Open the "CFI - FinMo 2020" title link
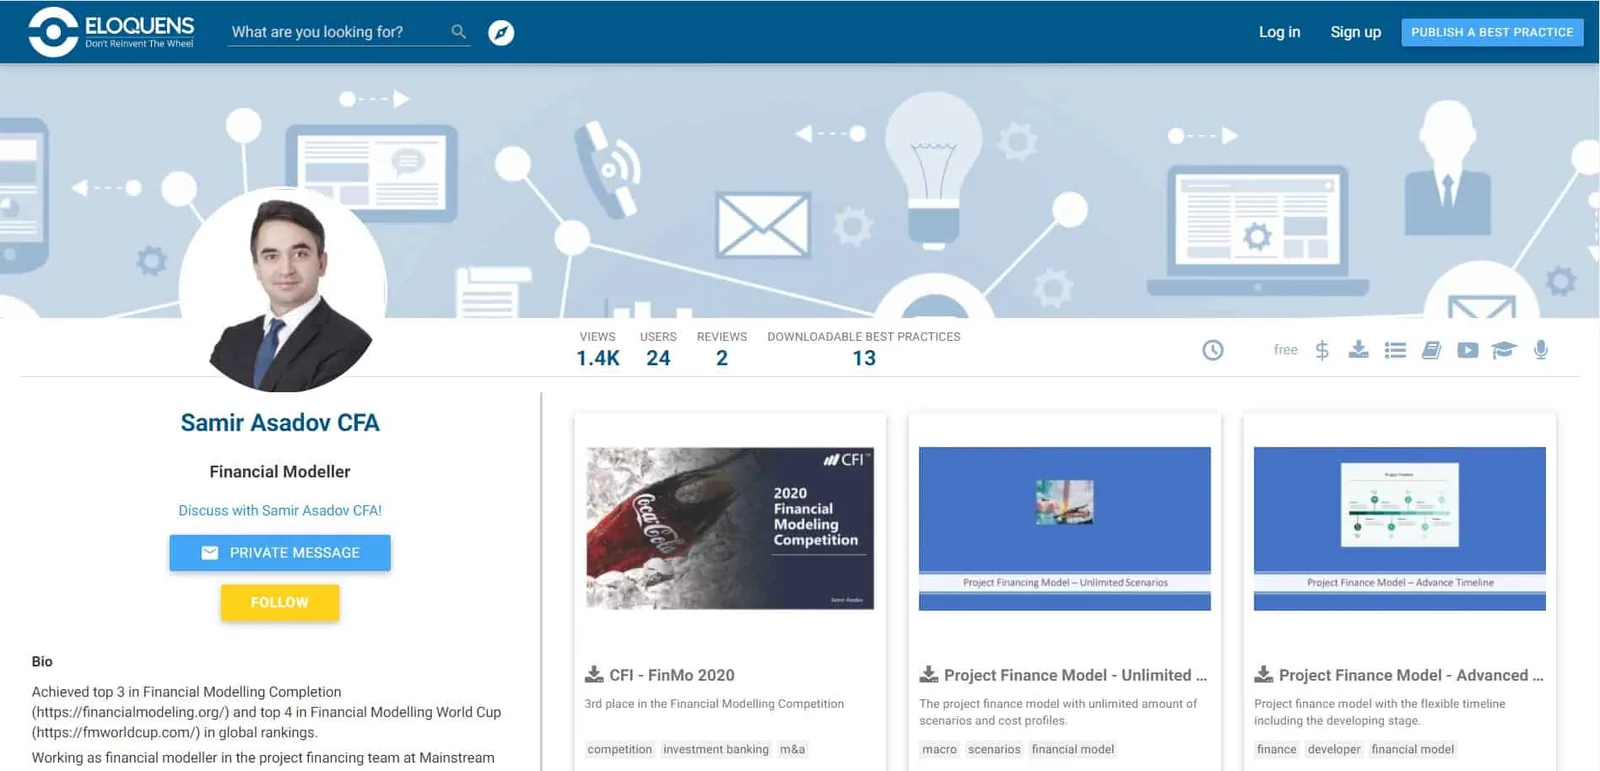Viewport: 1600px width, 771px height. 672,675
